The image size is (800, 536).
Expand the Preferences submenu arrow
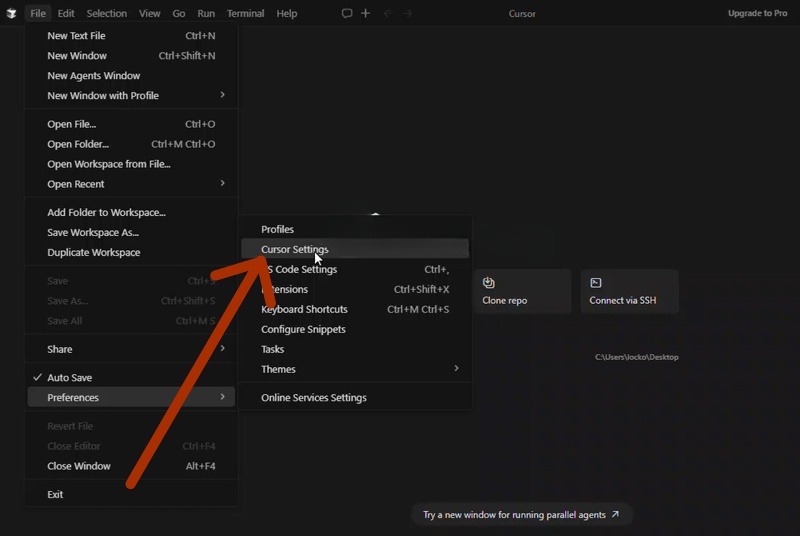pyautogui.click(x=222, y=397)
